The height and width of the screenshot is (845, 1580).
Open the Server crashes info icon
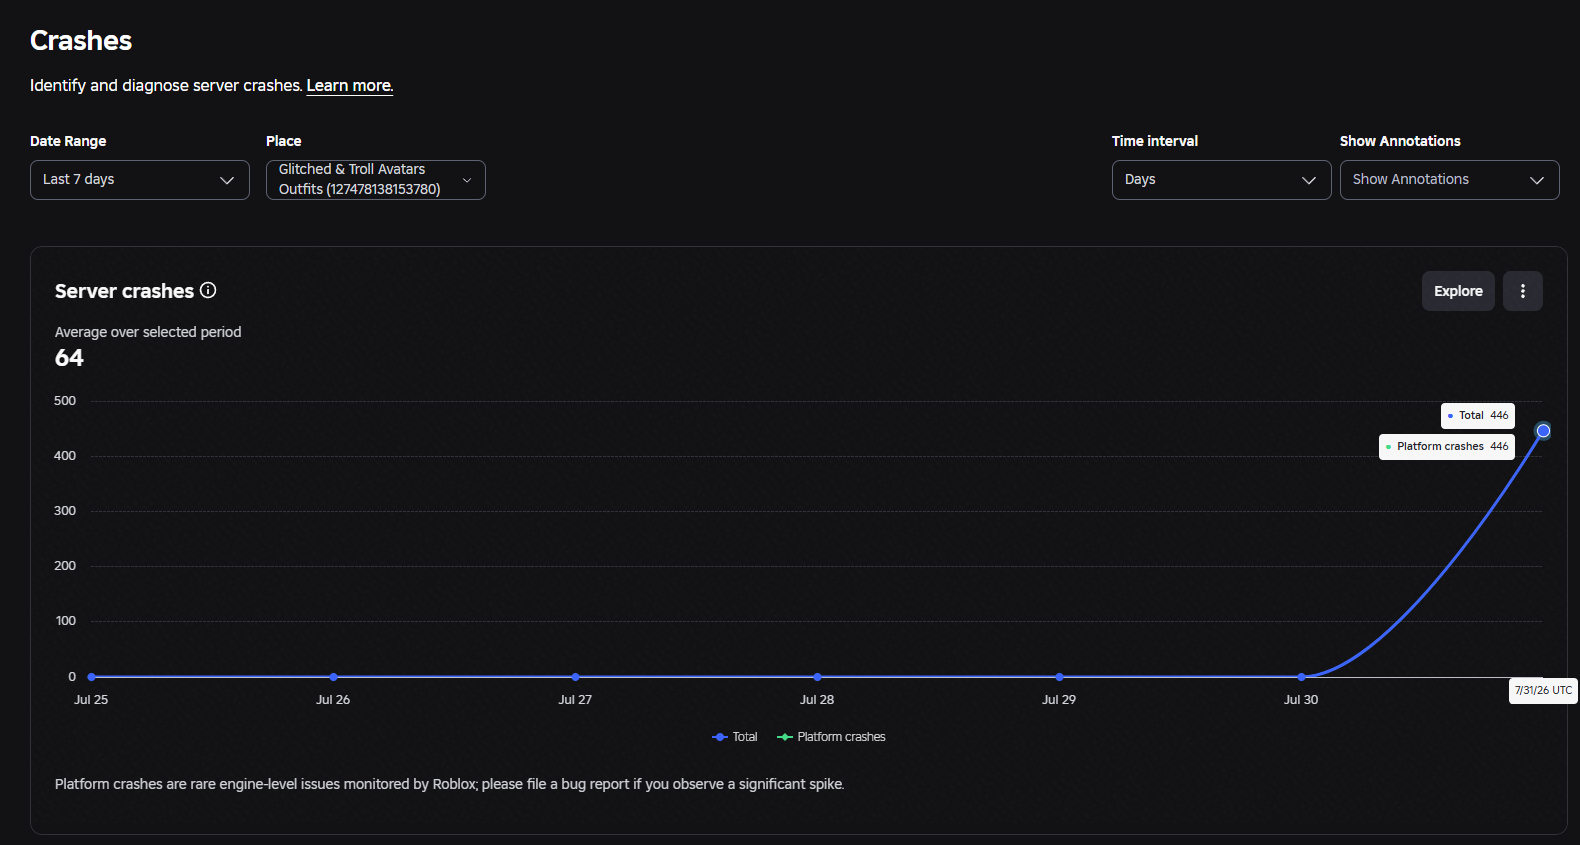pos(208,290)
